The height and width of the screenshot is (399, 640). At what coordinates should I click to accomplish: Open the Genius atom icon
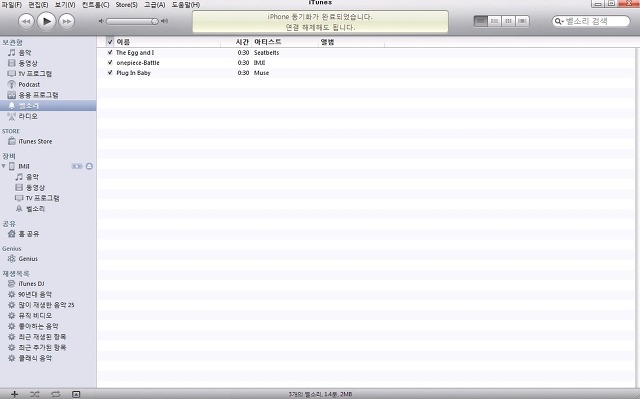tap(11, 259)
